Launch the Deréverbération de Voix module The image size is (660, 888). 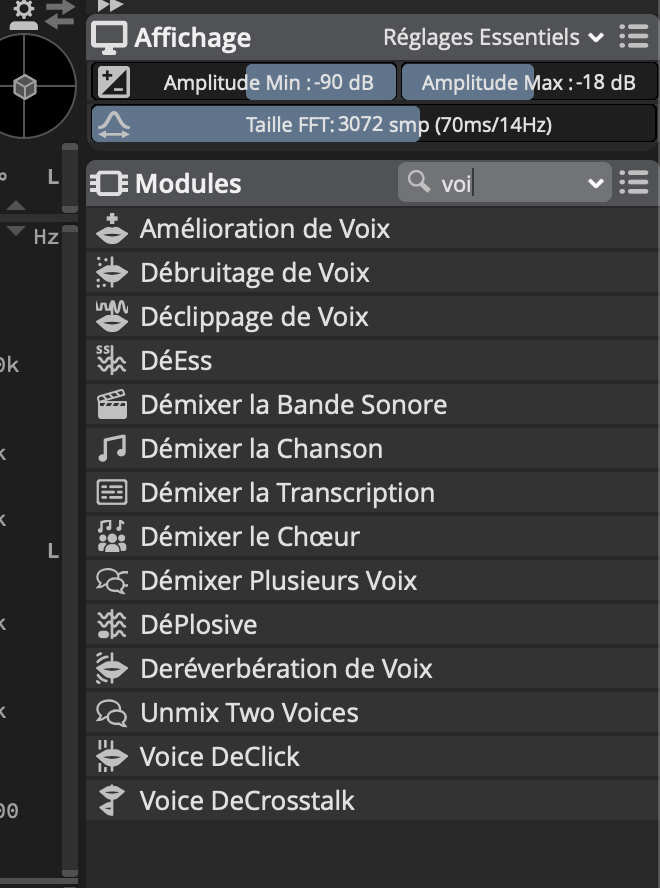372,668
